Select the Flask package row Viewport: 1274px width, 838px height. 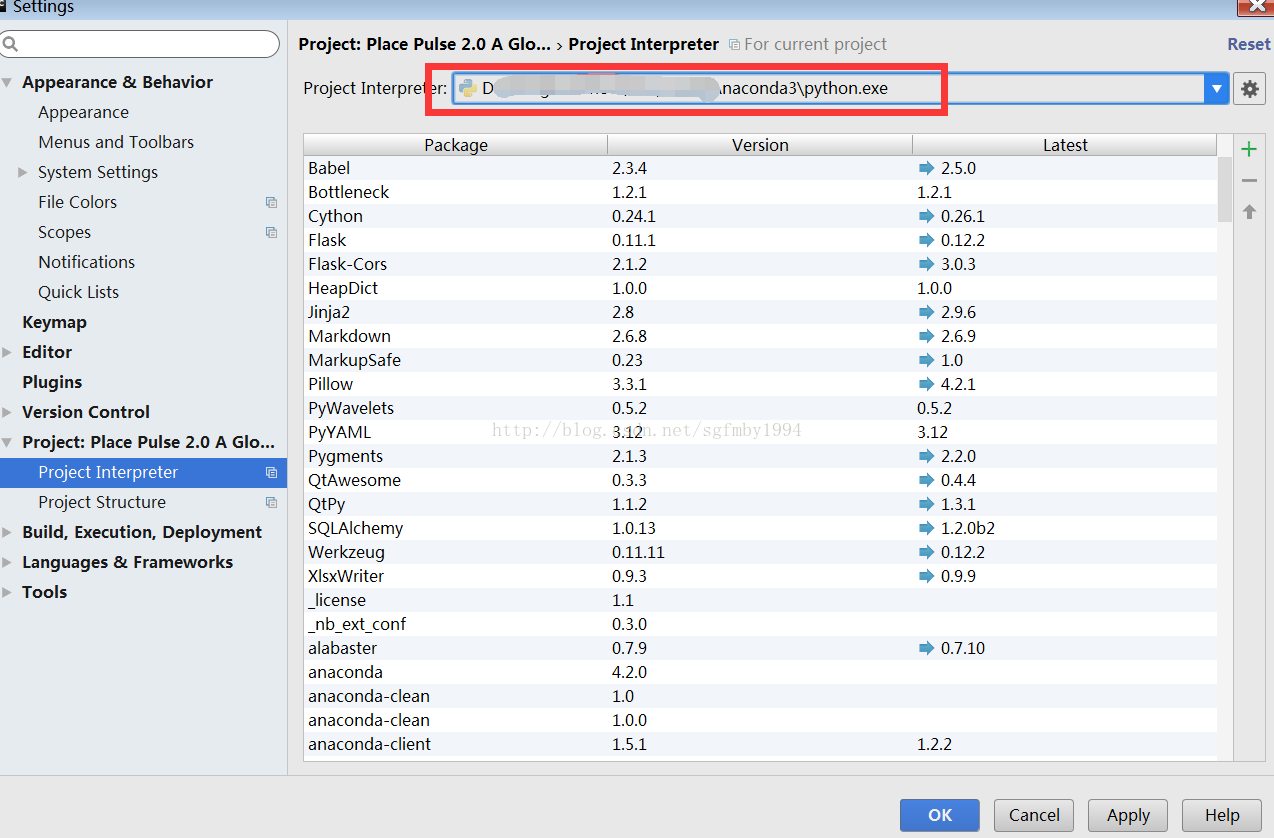[760, 240]
